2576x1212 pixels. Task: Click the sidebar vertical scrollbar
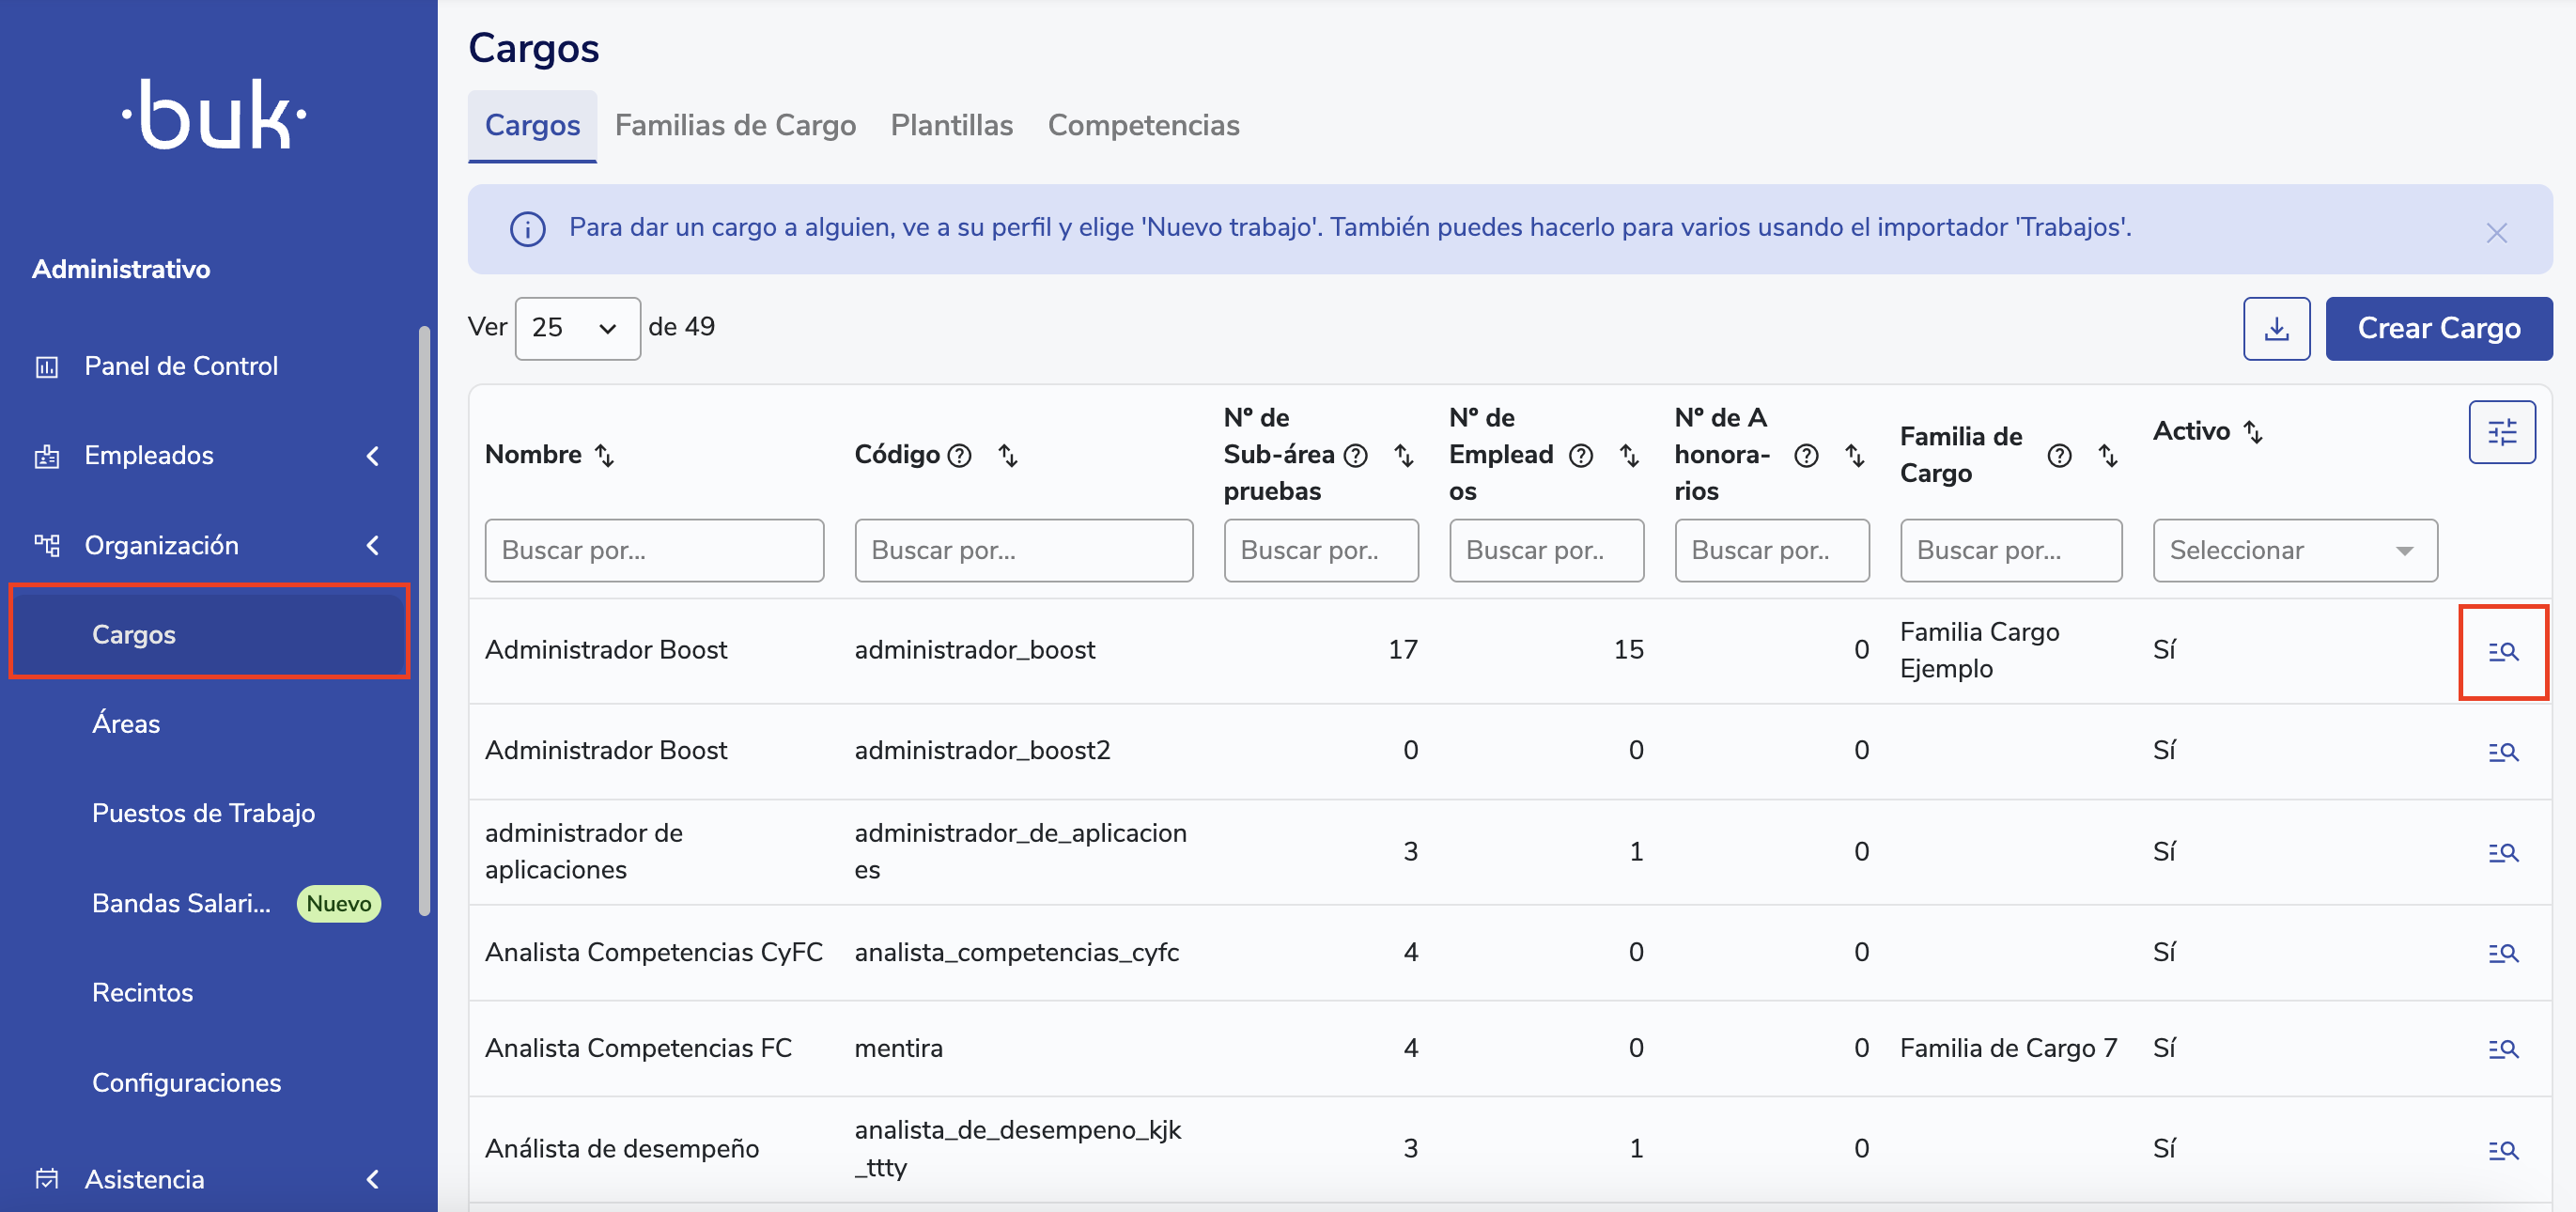tap(424, 620)
